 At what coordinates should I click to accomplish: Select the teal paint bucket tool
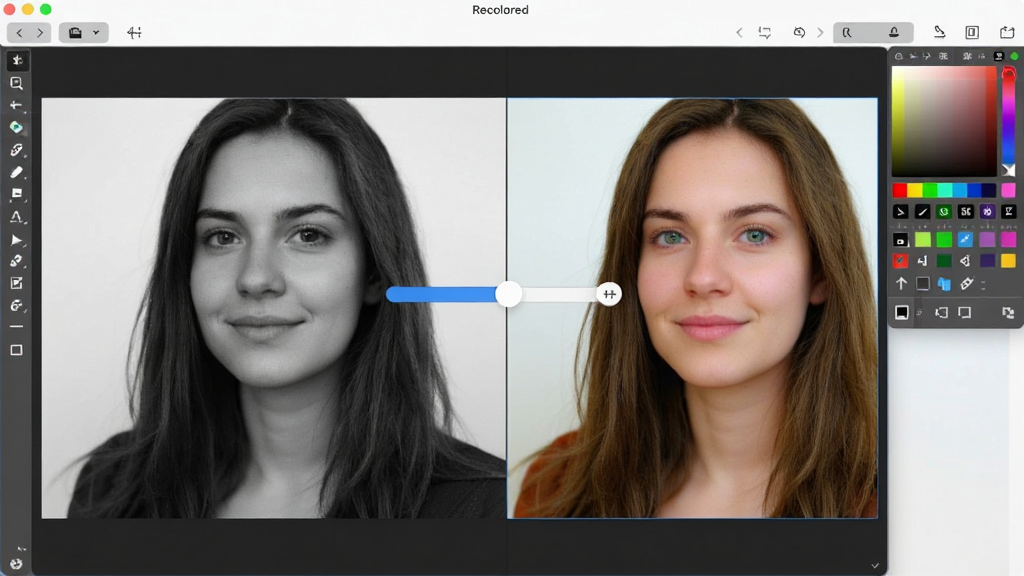[16, 127]
